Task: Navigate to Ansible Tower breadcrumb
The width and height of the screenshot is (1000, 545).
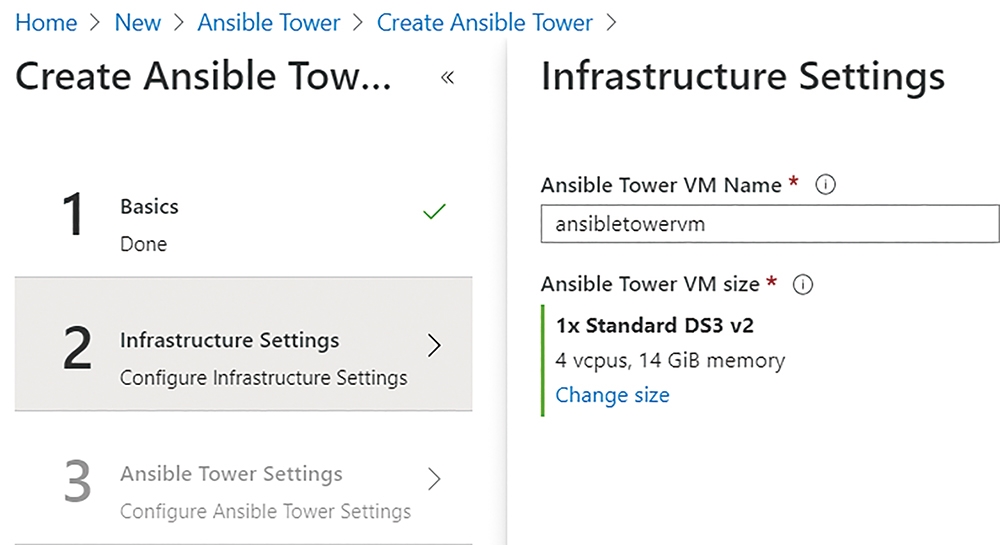Action: (x=268, y=23)
